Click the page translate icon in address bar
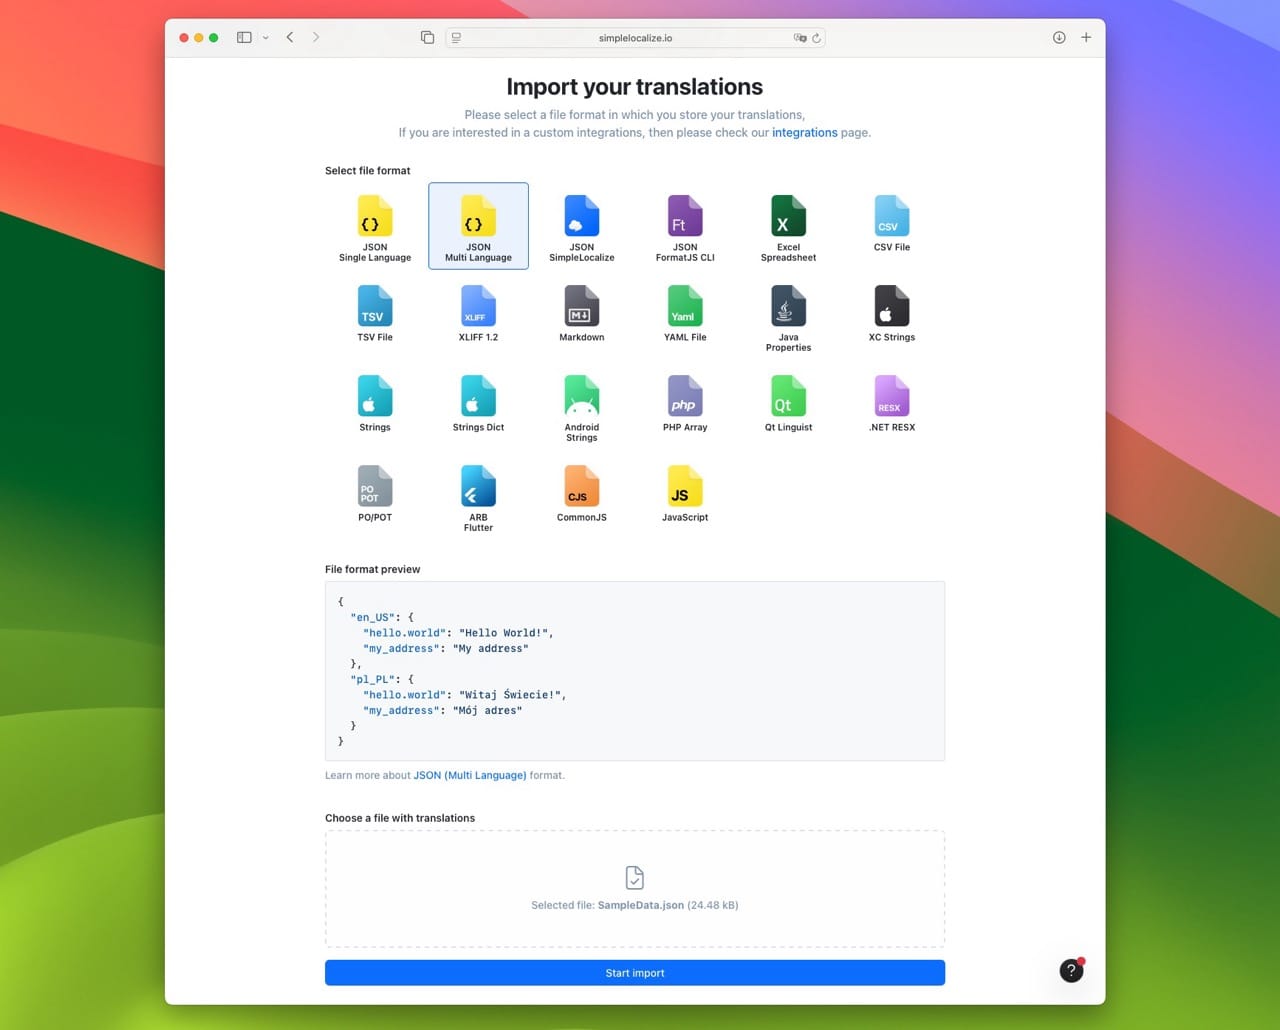This screenshot has width=1280, height=1030. tap(799, 38)
